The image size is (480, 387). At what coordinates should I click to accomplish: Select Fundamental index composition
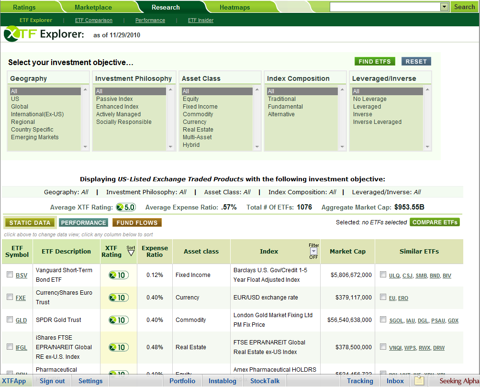point(285,107)
